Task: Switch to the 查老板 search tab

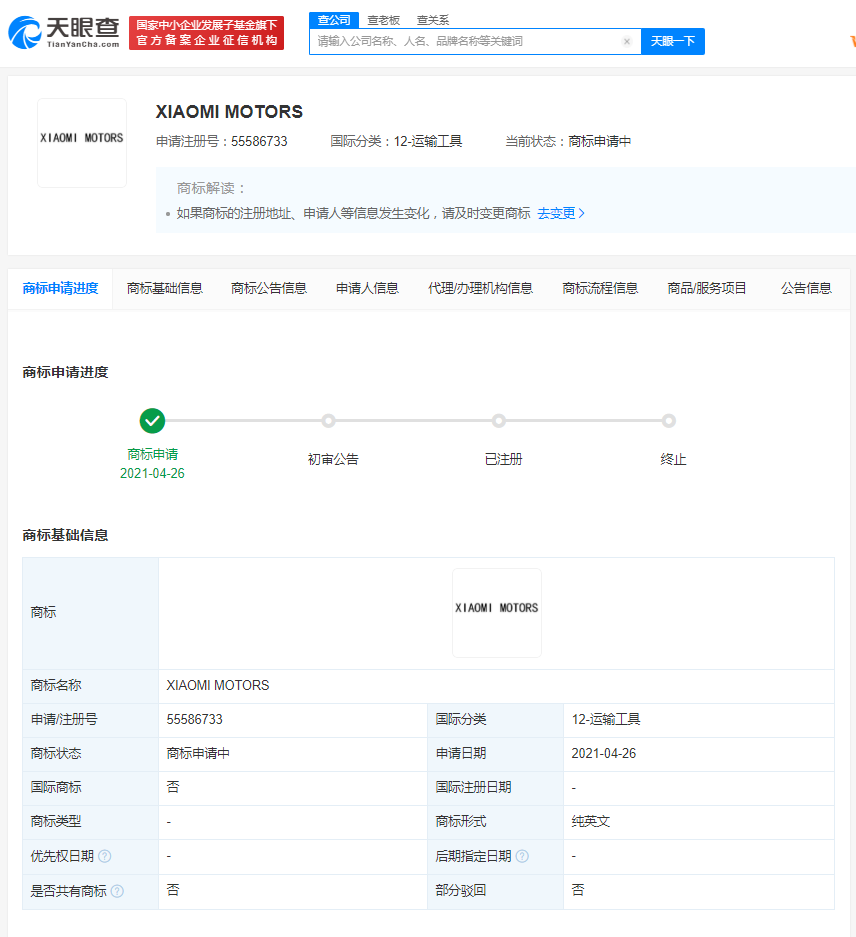Action: click(383, 20)
